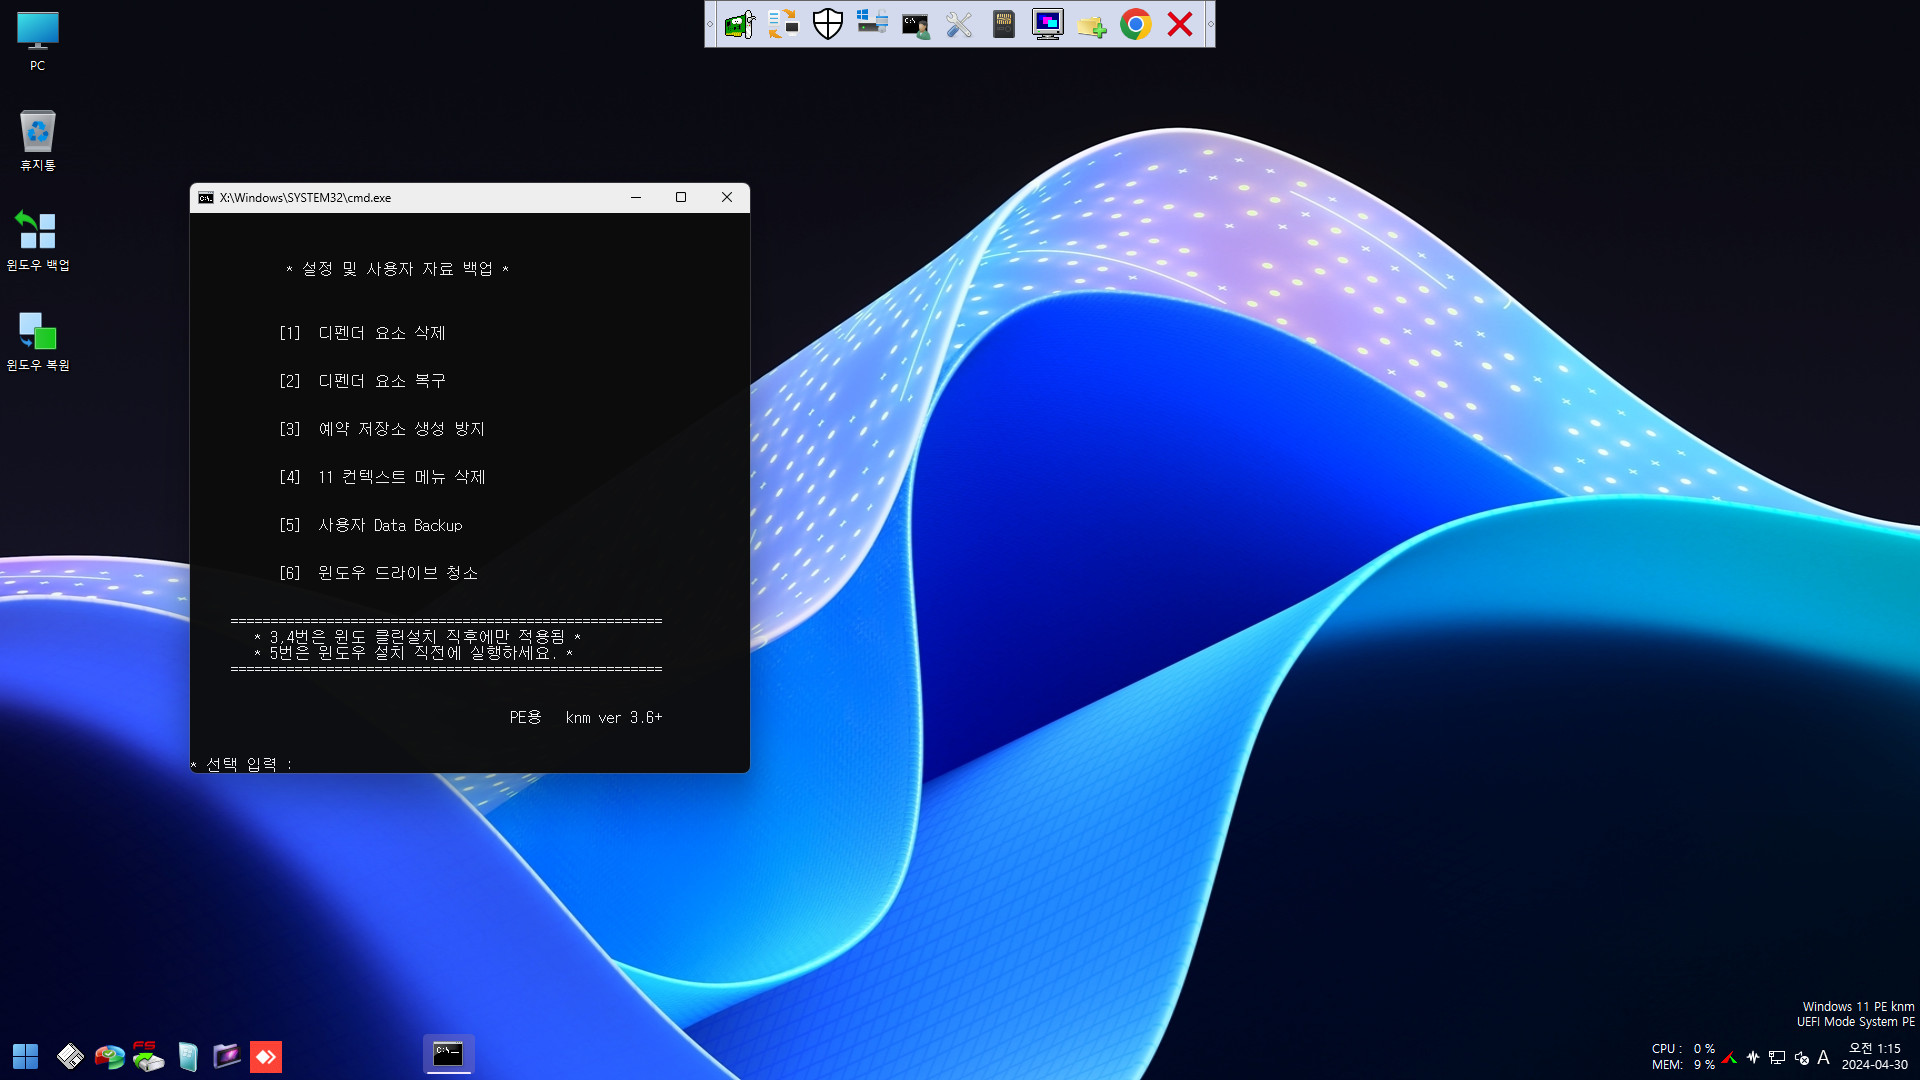Click the add new folder icon in dock
Image resolution: width=1920 pixels, height=1080 pixels.
point(1091,24)
